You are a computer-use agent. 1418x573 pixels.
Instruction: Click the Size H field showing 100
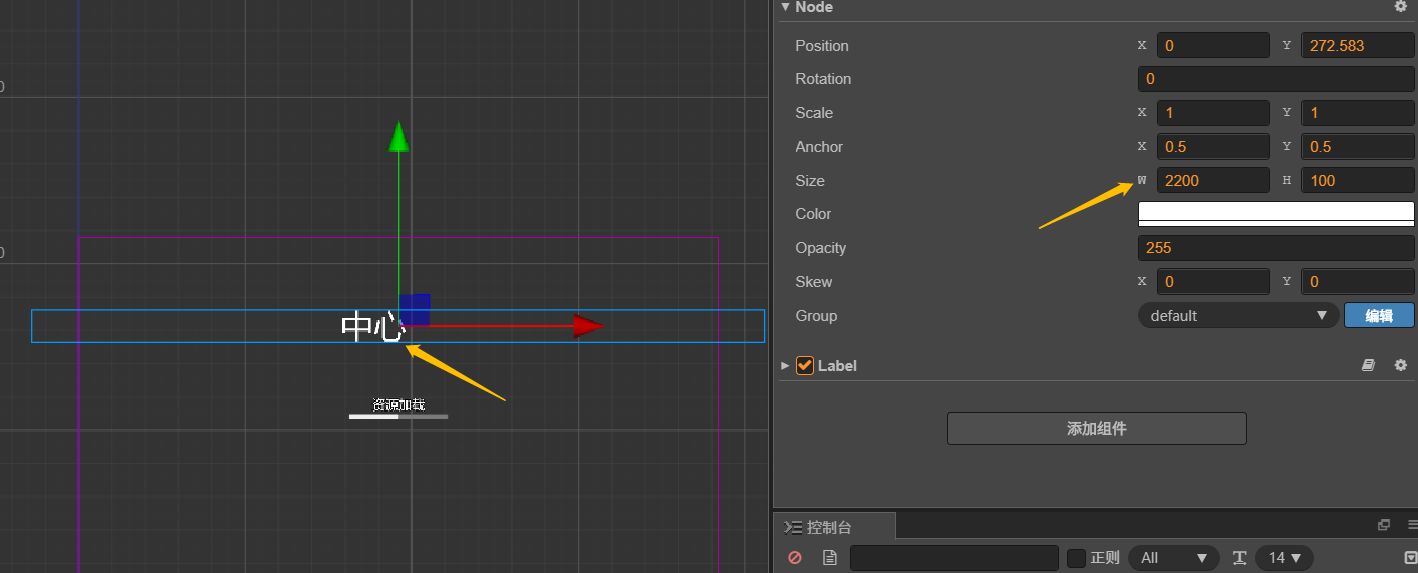(x=1358, y=180)
